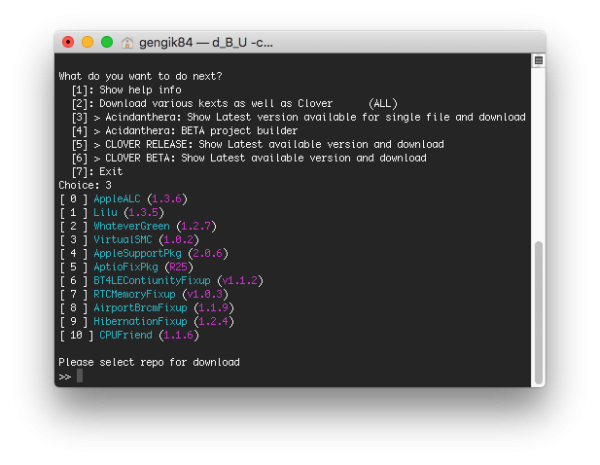Click the CPUFriend entry
The height and width of the screenshot is (465, 600).
(127, 335)
